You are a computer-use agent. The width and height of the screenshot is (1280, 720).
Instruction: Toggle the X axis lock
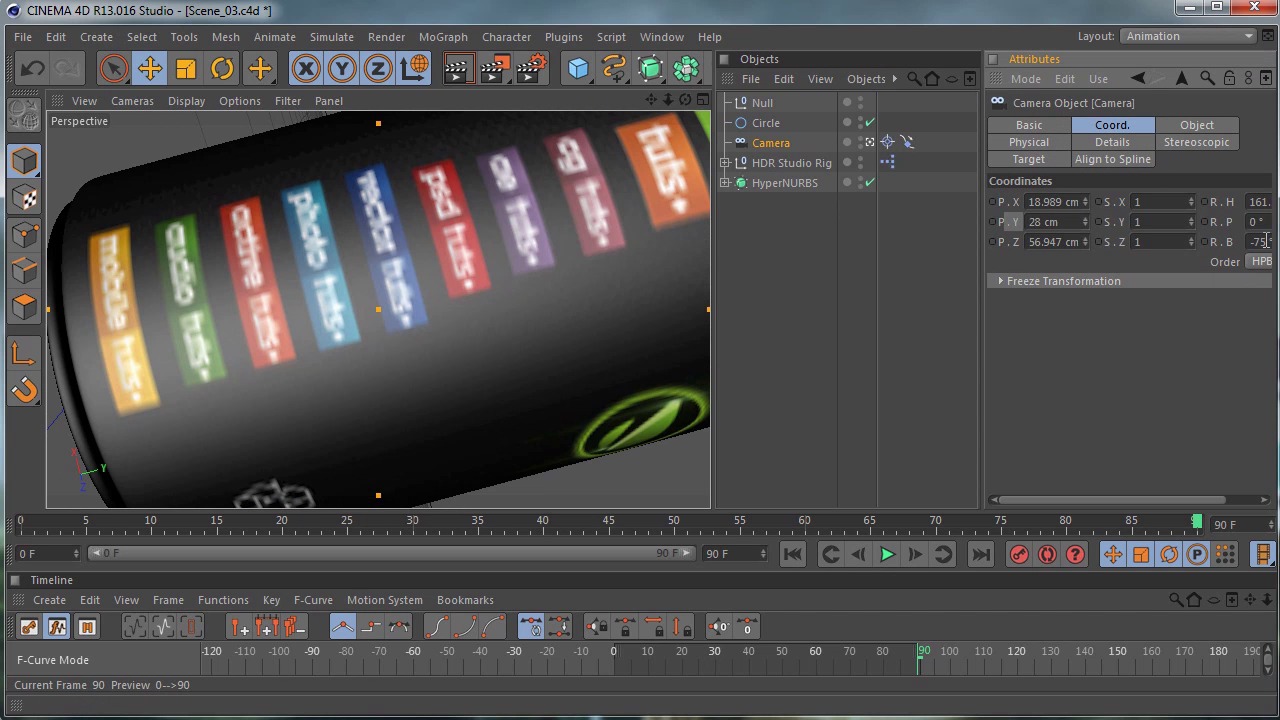pyautogui.click(x=306, y=68)
